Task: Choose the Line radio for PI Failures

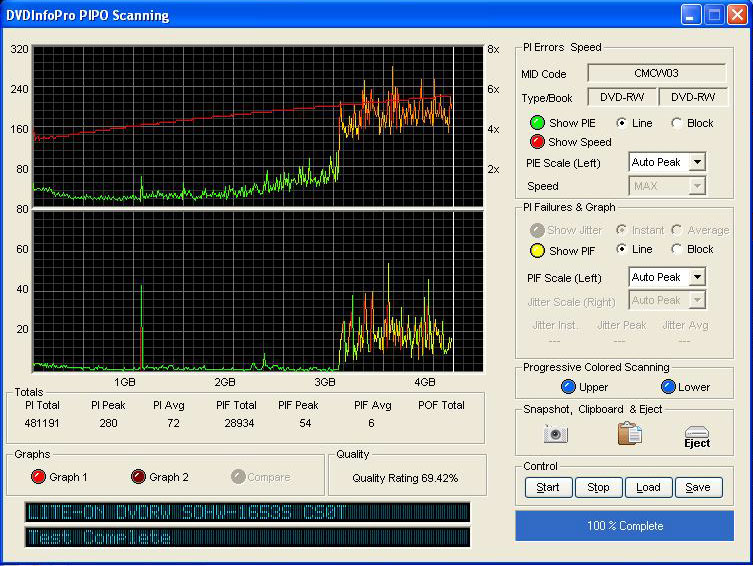Action: click(x=621, y=249)
